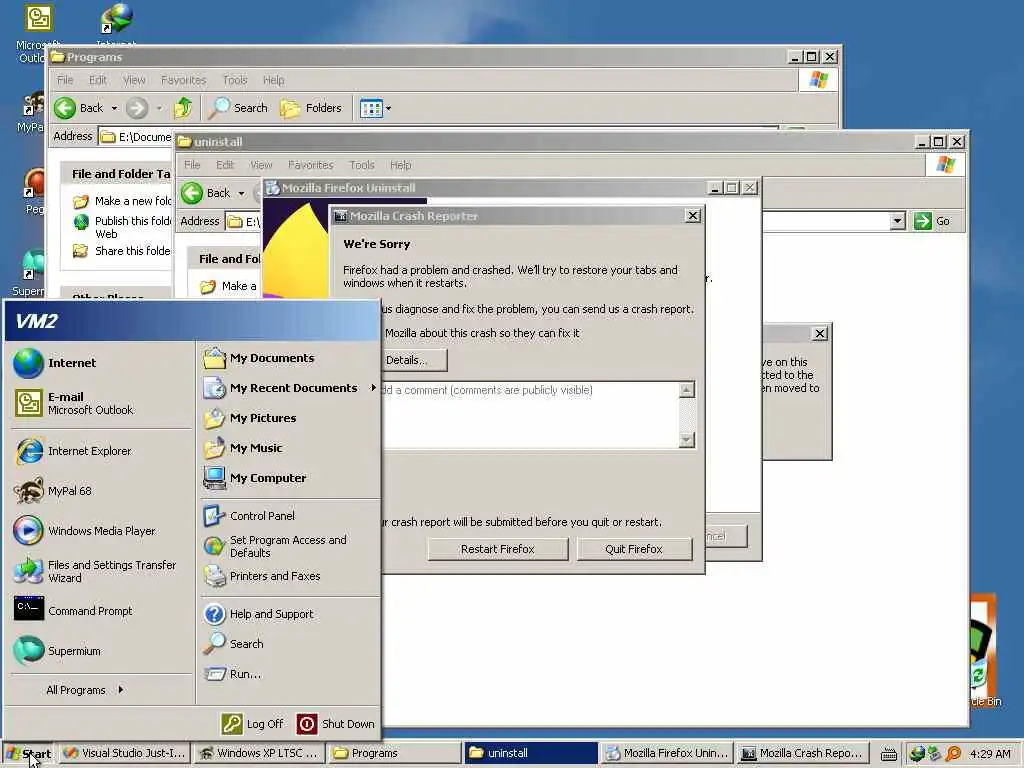Click Quit Firefox button
Viewport: 1024px width, 768px height.
tap(634, 549)
